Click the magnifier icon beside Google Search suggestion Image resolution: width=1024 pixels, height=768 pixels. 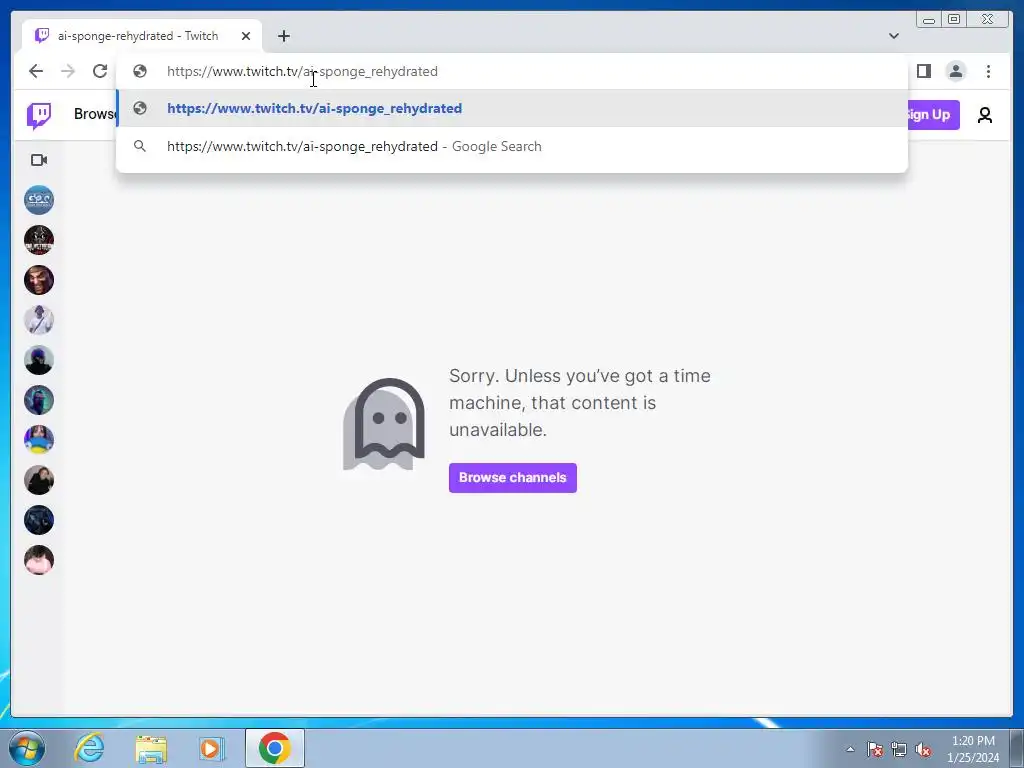click(140, 146)
